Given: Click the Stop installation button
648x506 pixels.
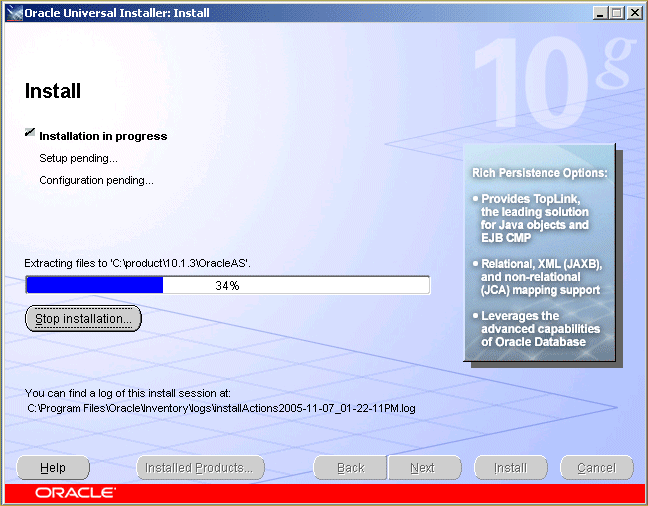Looking at the screenshot, I should pyautogui.click(x=83, y=318).
